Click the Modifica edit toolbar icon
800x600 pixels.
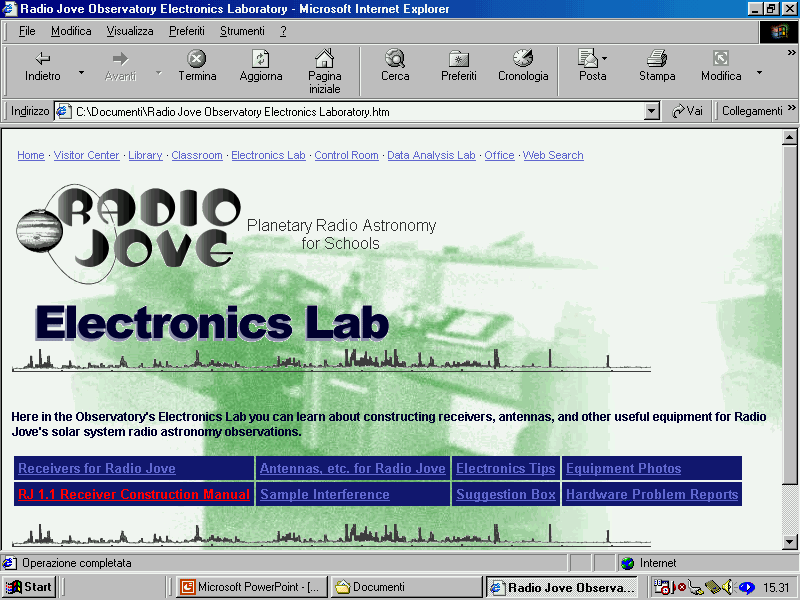coord(720,59)
